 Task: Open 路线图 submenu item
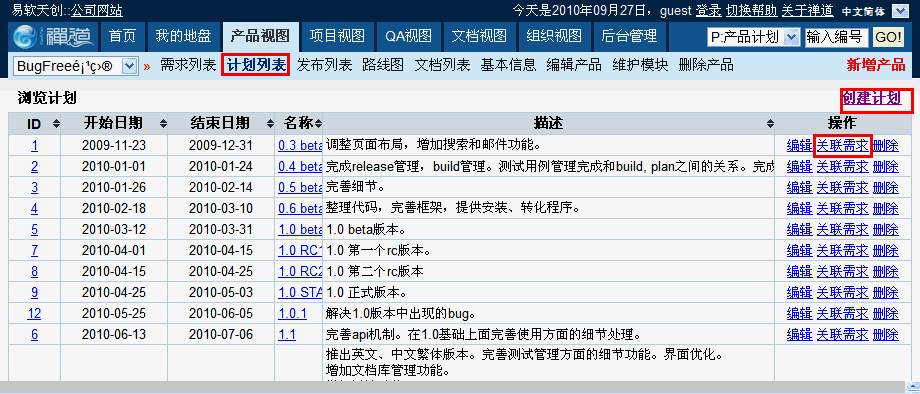[x=383, y=65]
